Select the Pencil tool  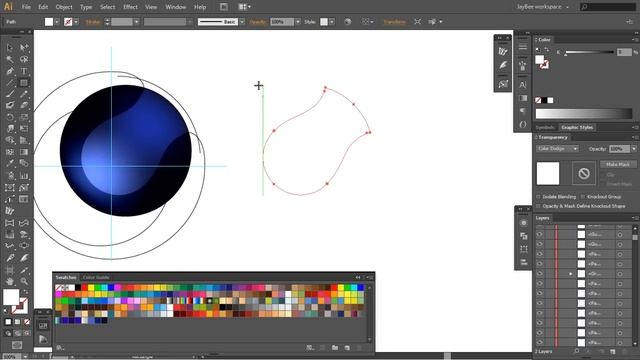(24, 94)
